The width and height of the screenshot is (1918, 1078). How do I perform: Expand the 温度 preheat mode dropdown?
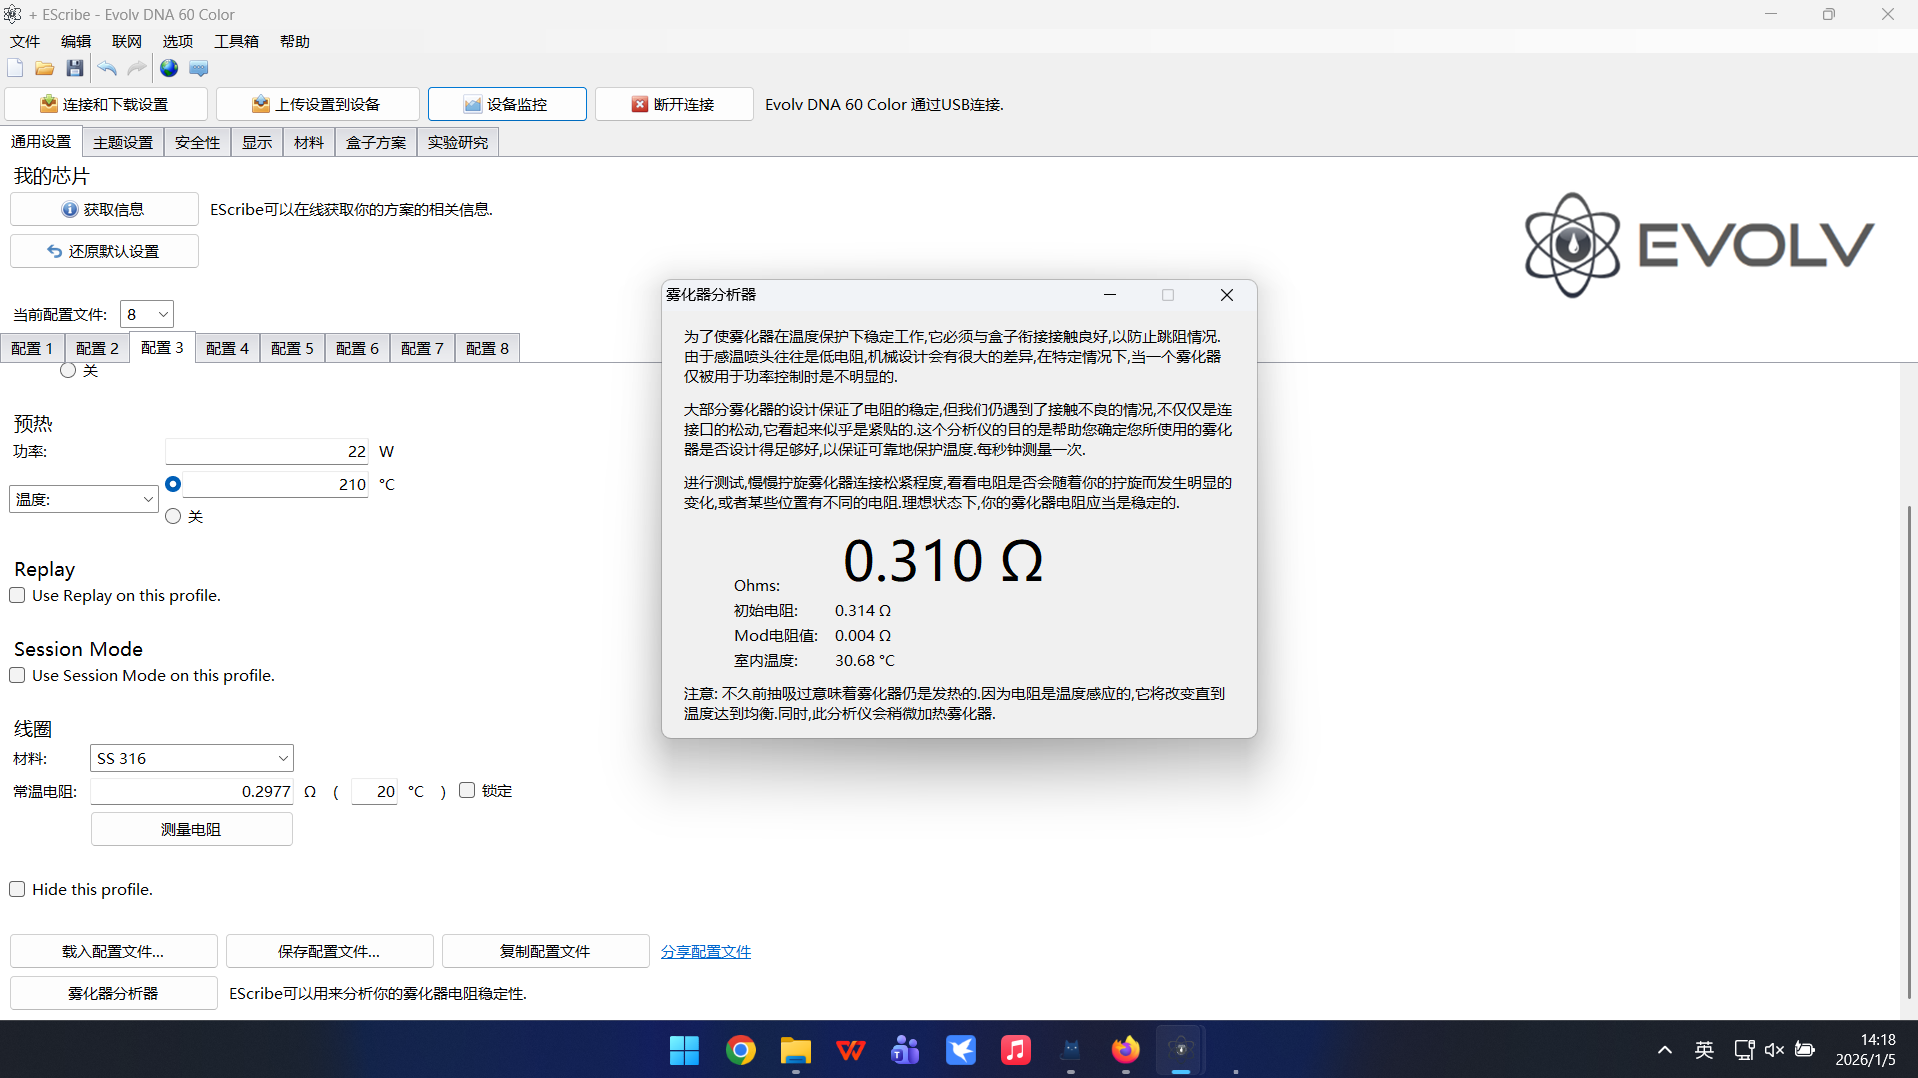coord(84,499)
